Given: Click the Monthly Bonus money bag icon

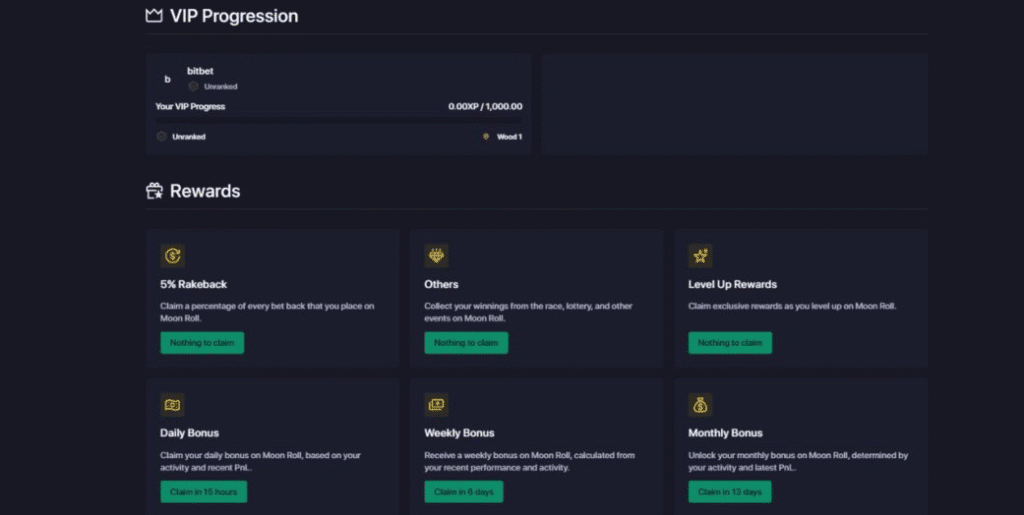Looking at the screenshot, I should pos(700,405).
